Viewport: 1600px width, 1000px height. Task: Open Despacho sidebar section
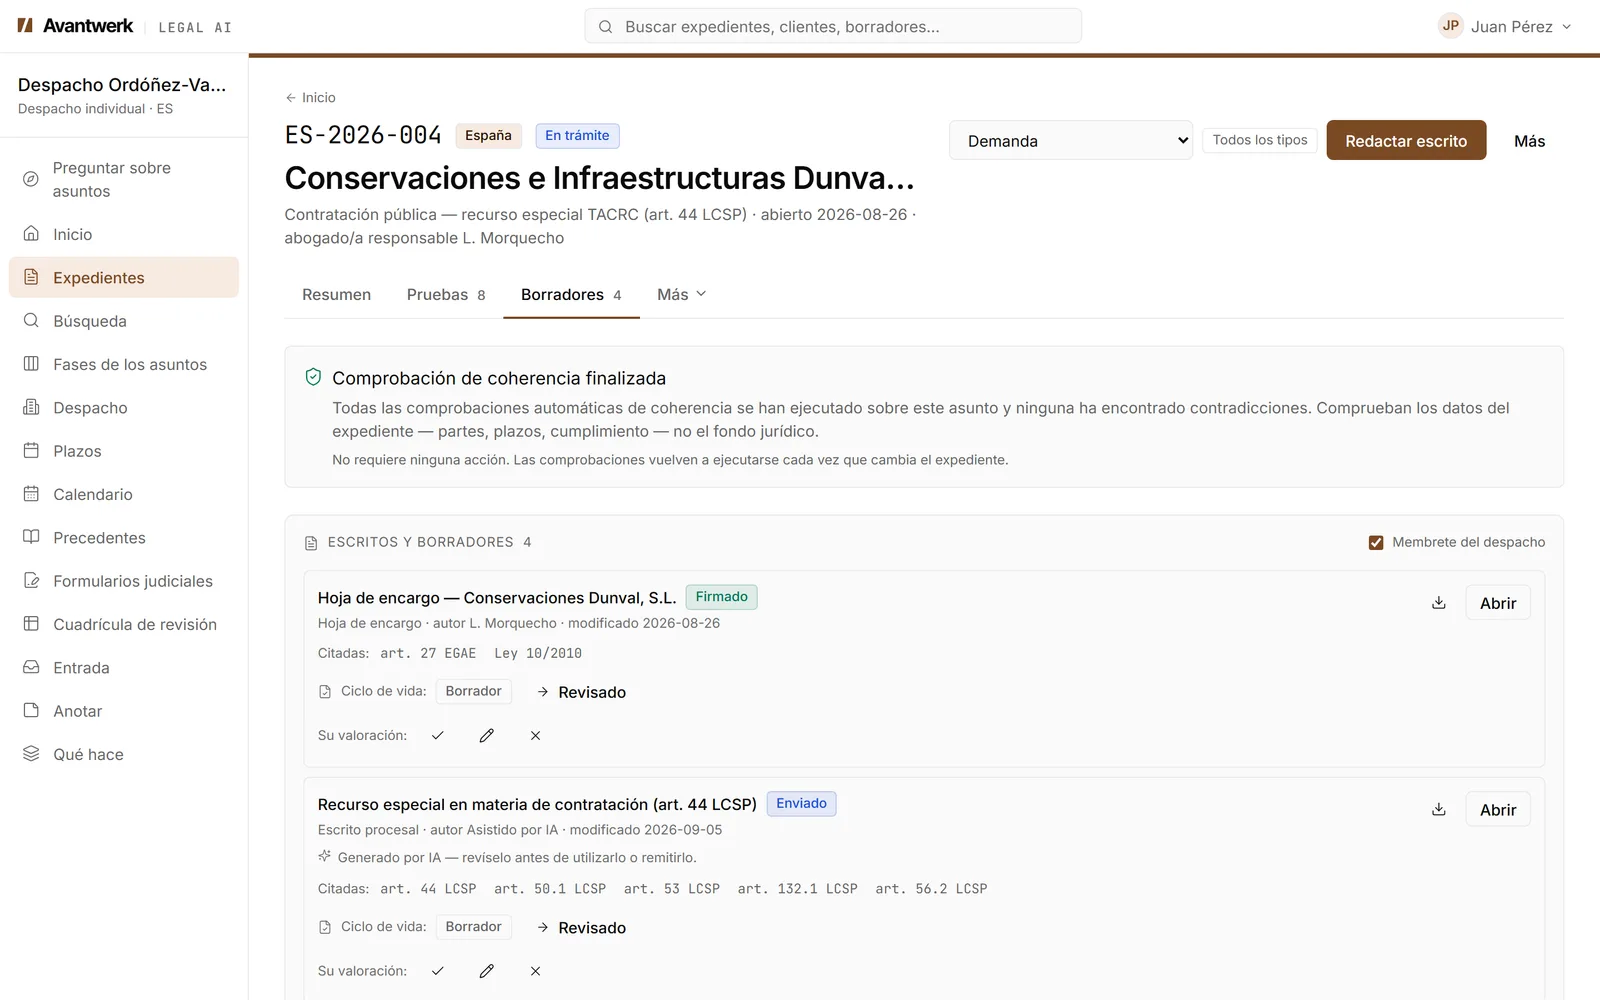[124, 408]
